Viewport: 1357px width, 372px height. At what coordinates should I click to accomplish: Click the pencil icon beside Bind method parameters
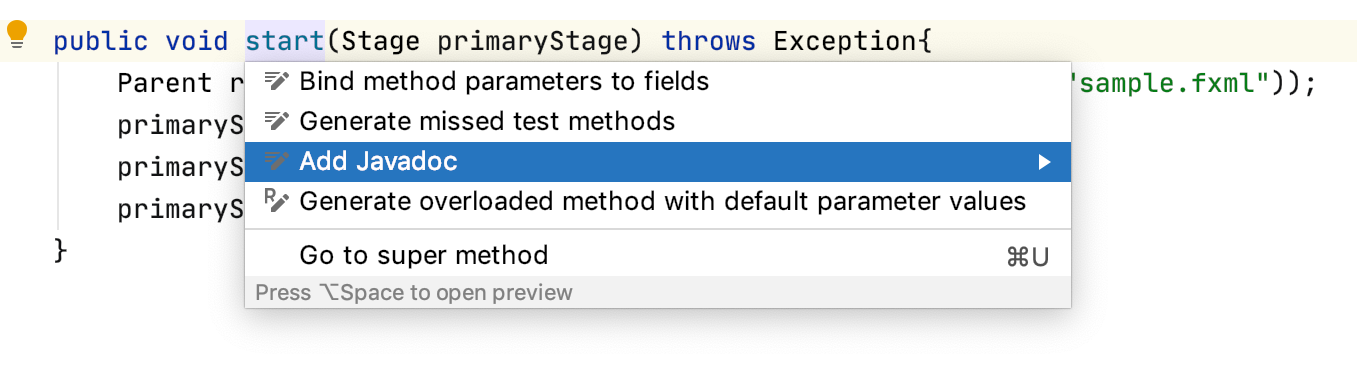(x=276, y=81)
